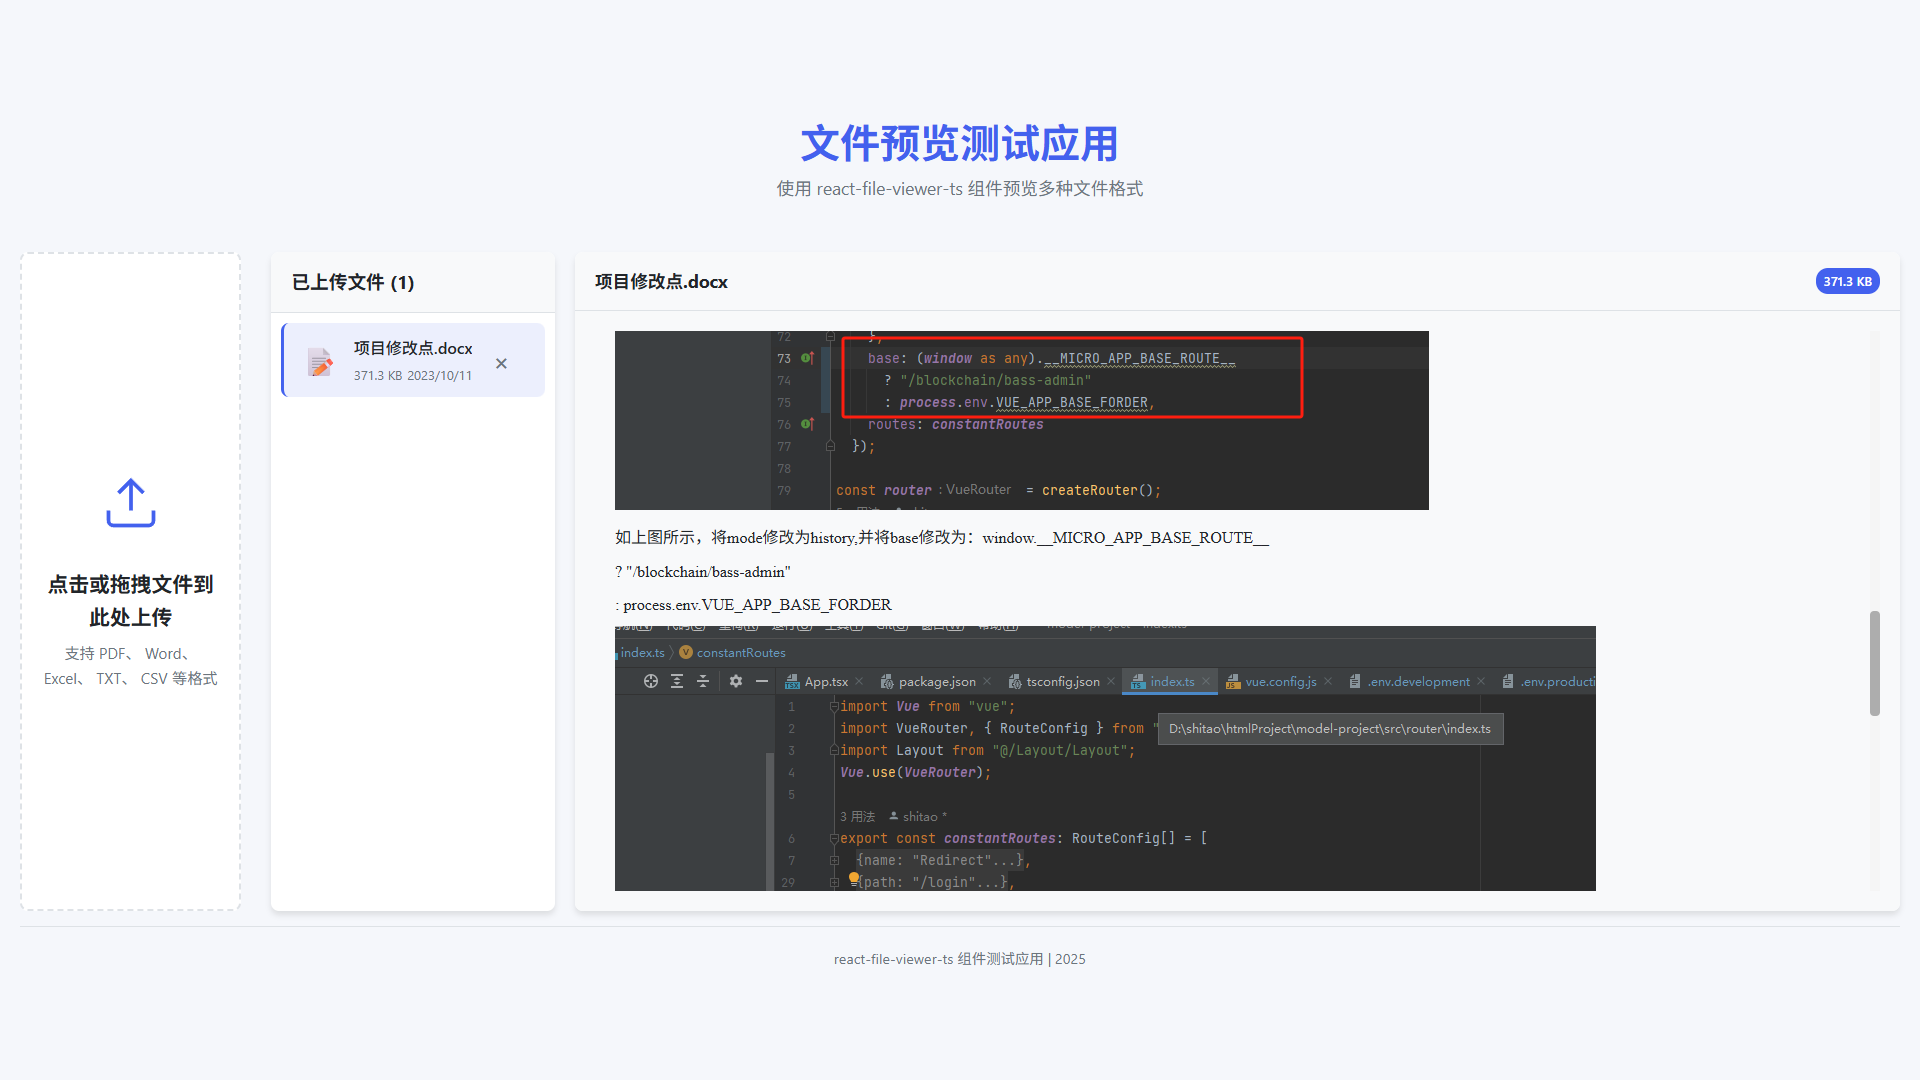
Task: Click the fold arrow next to export const constantRoutes
Action: [834, 838]
